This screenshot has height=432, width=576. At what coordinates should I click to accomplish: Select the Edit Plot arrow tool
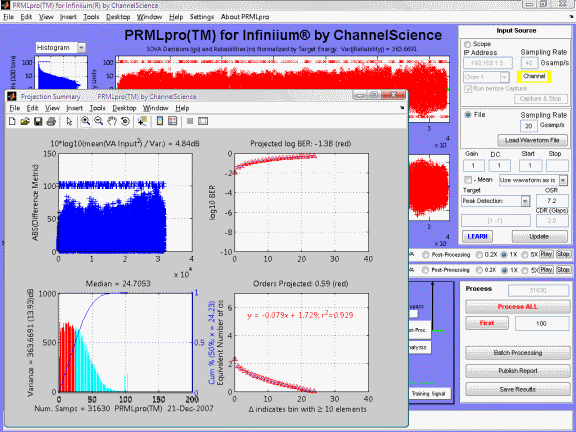pyautogui.click(x=69, y=121)
